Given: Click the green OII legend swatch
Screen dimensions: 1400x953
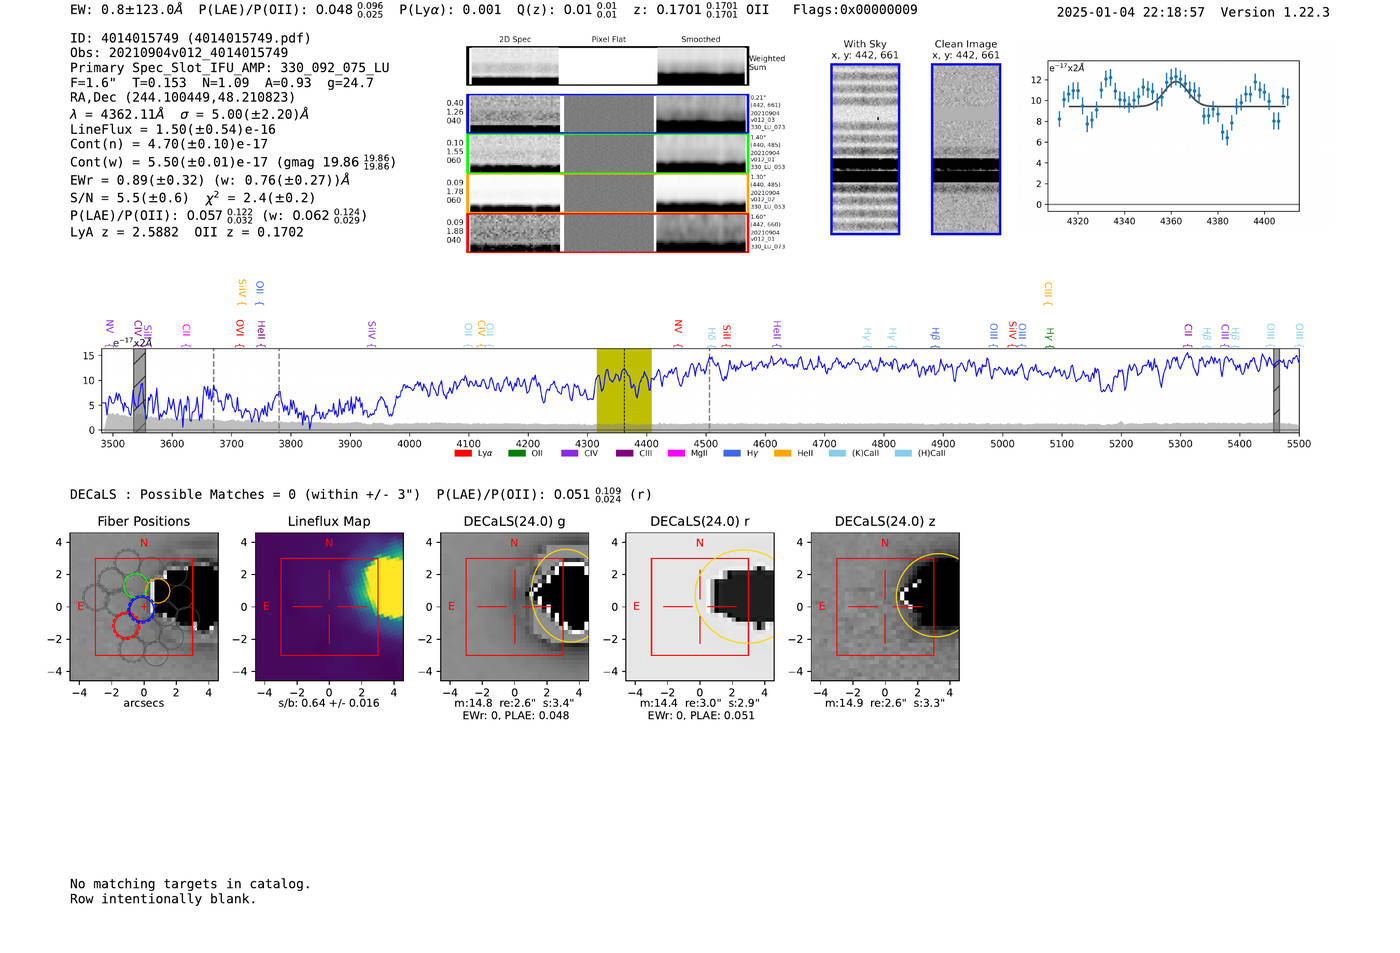Looking at the screenshot, I should 516,453.
